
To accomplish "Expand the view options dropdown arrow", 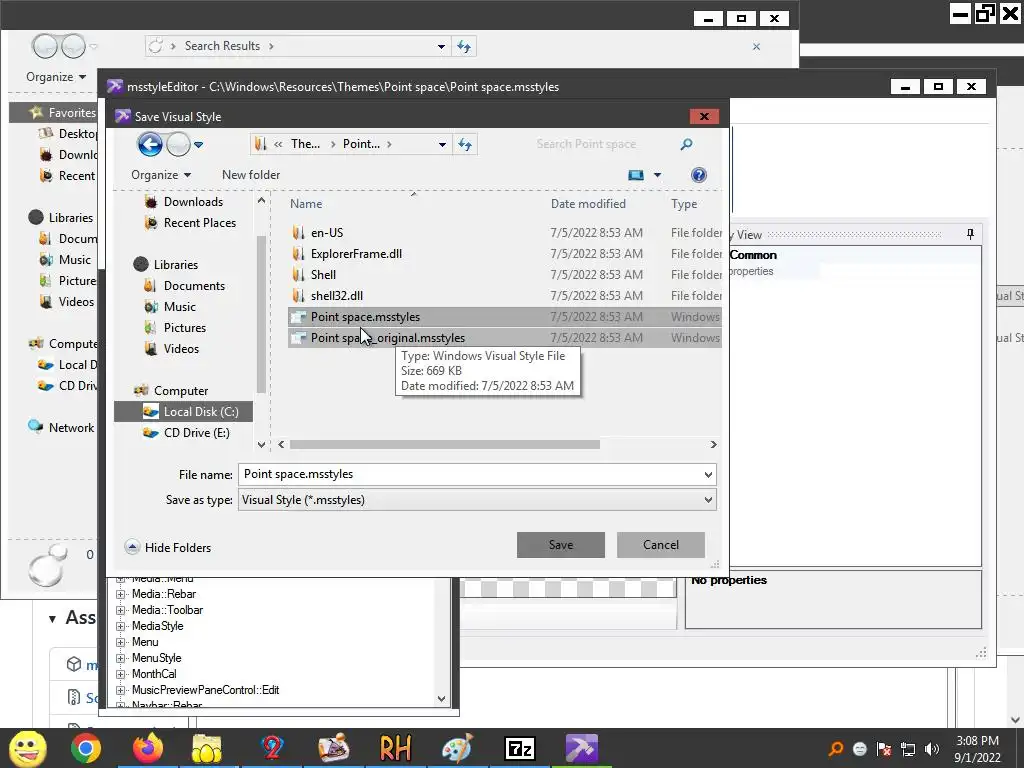I will tap(658, 175).
